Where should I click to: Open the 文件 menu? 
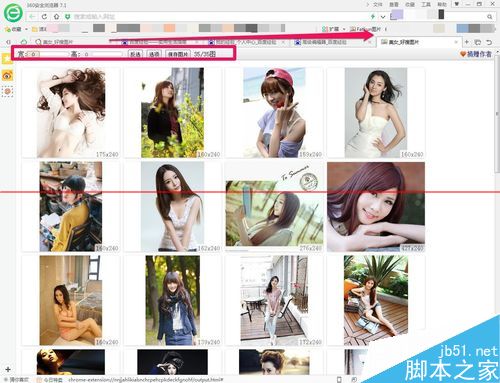click(x=377, y=4)
